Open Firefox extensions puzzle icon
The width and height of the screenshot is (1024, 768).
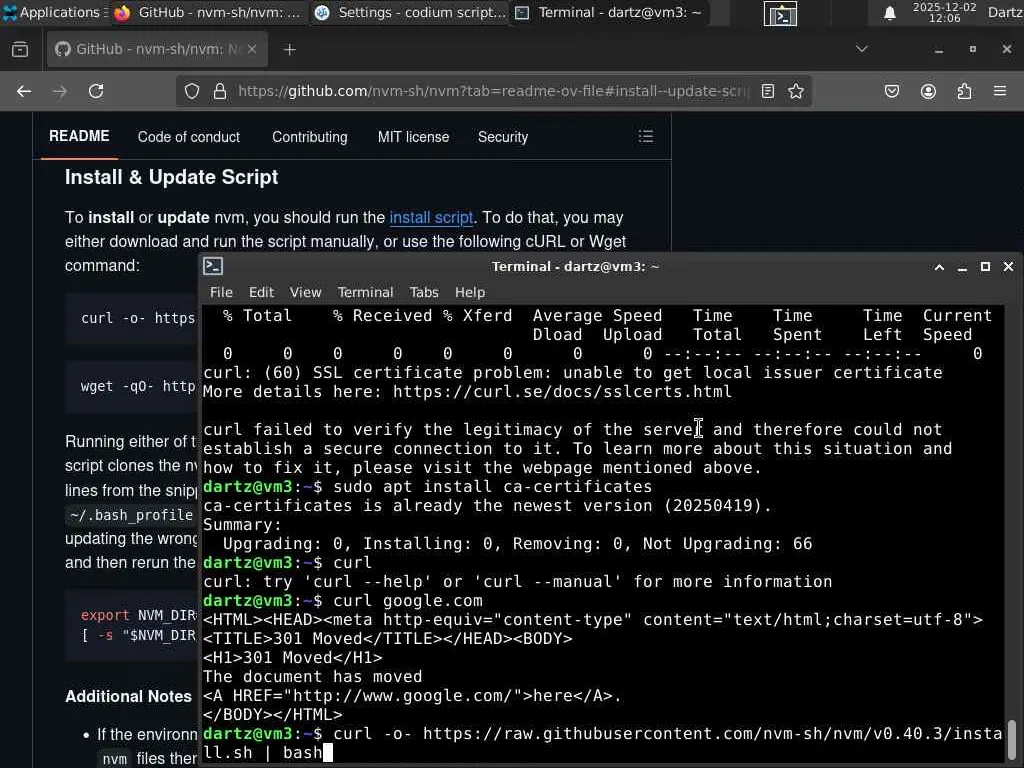click(964, 91)
